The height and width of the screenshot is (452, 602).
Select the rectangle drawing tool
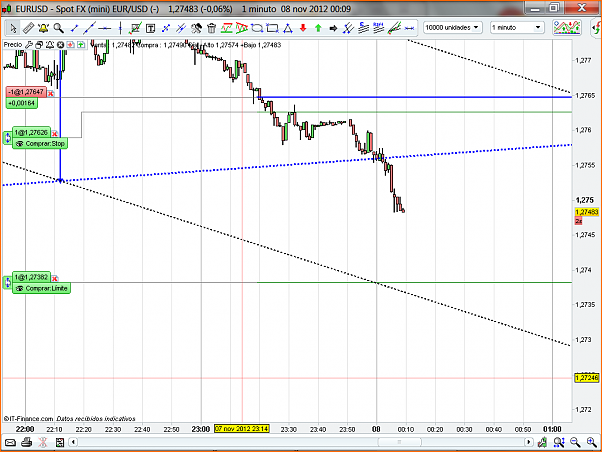pyautogui.click(x=272, y=28)
